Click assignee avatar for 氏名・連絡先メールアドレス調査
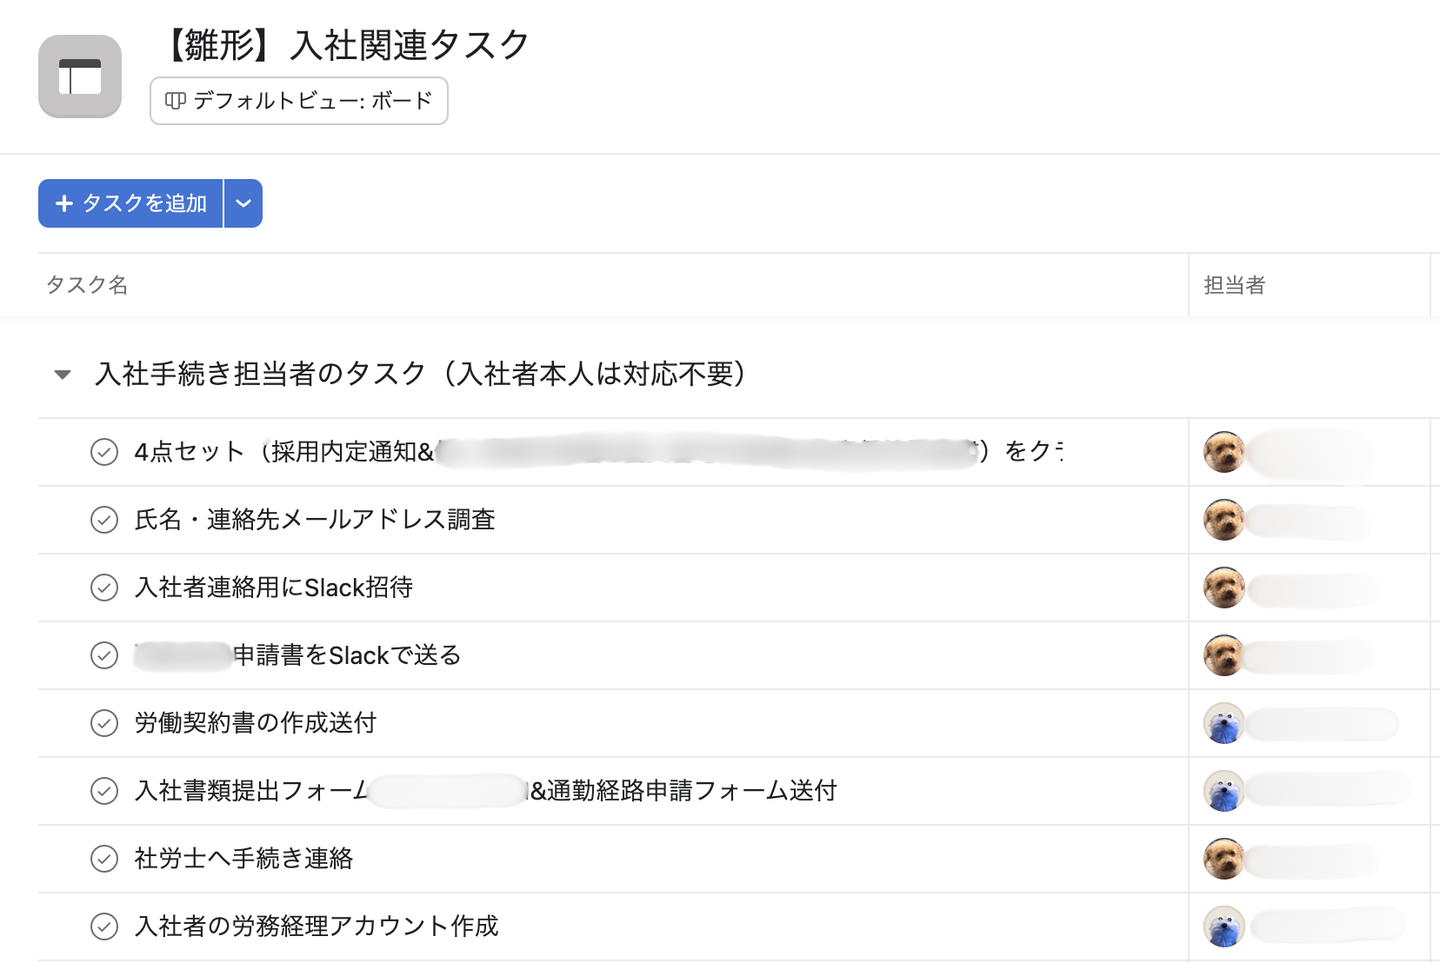 pyautogui.click(x=1224, y=520)
